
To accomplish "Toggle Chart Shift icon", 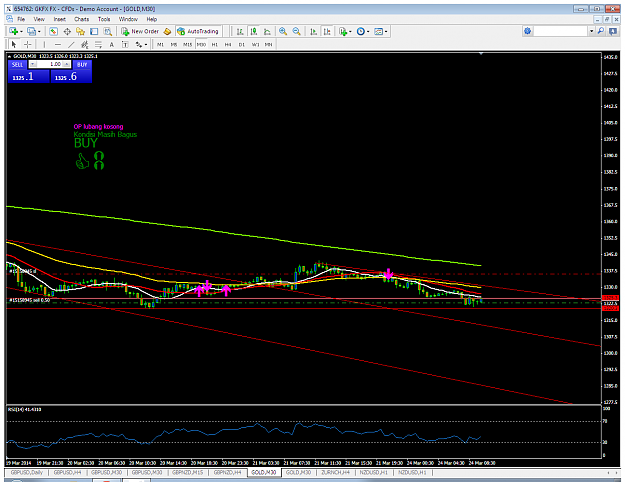I will [327, 31].
